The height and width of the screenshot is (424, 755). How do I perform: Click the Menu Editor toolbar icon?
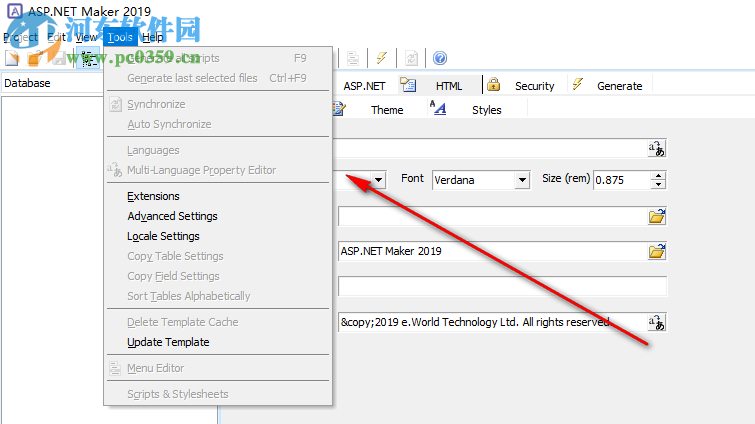point(353,58)
